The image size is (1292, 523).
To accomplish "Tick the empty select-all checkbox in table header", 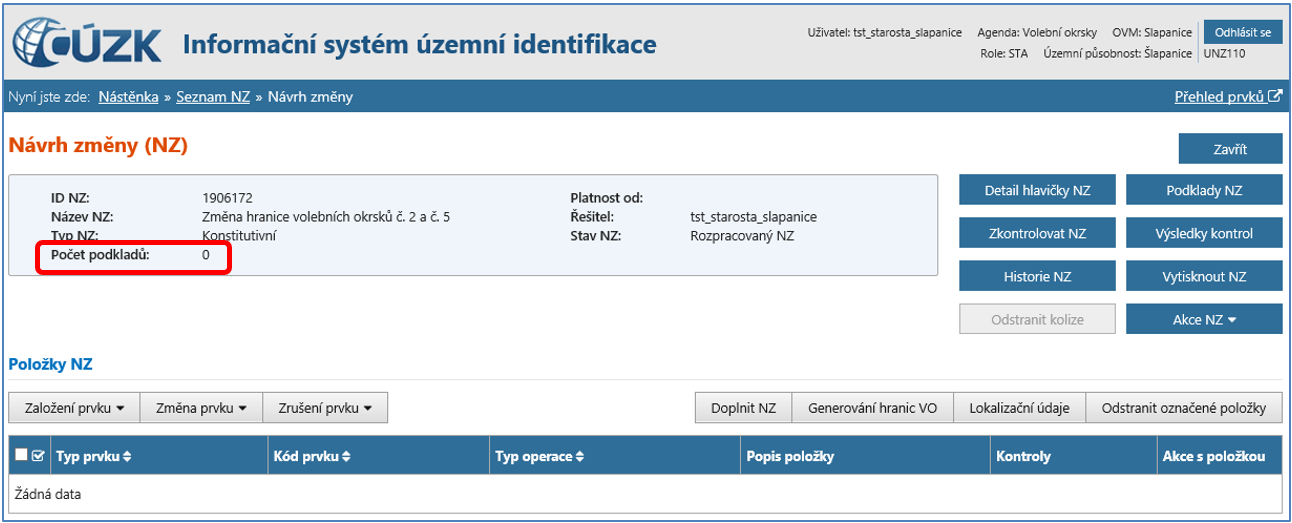I will point(21,456).
